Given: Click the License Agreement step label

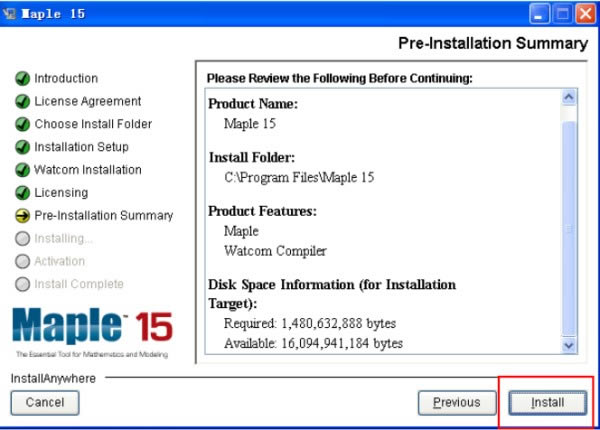Looking at the screenshot, I should coord(88,101).
